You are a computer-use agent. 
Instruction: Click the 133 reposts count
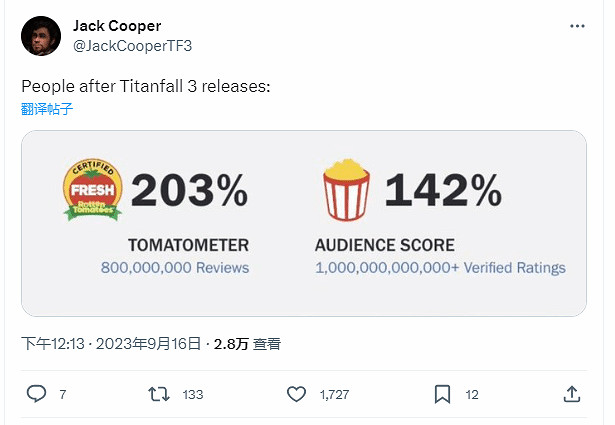pyautogui.click(x=192, y=395)
